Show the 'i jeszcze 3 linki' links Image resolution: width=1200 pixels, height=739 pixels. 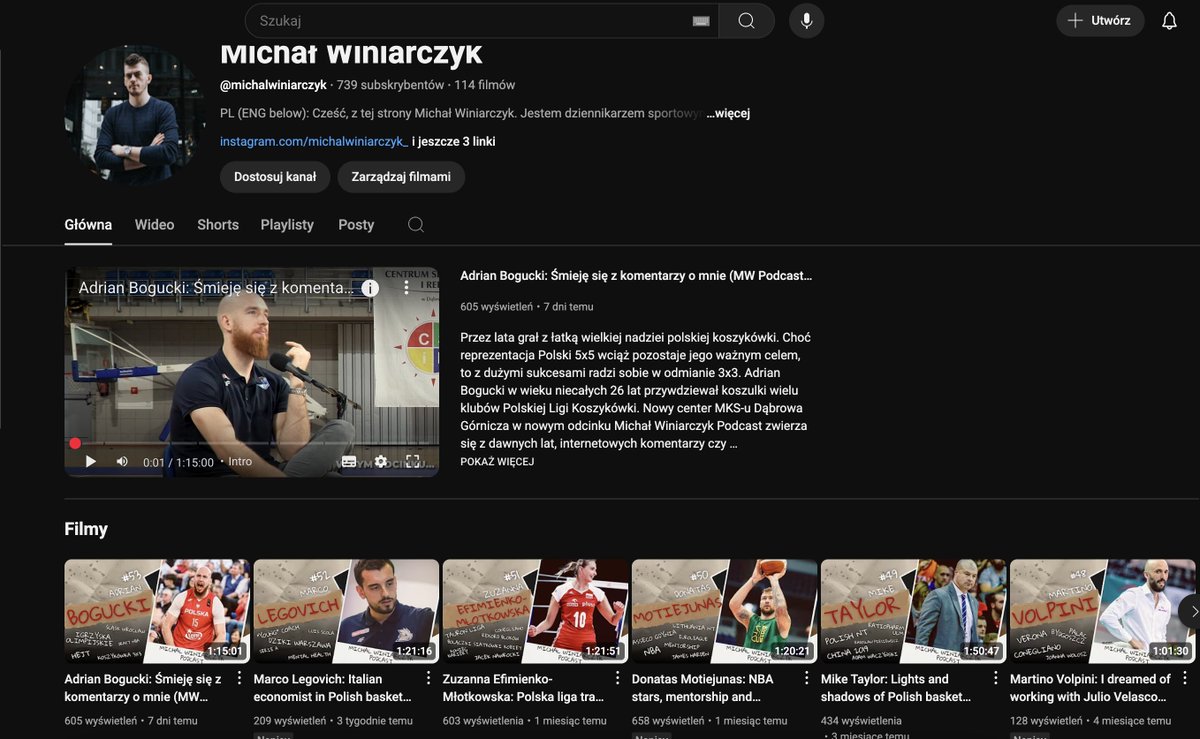coord(454,141)
